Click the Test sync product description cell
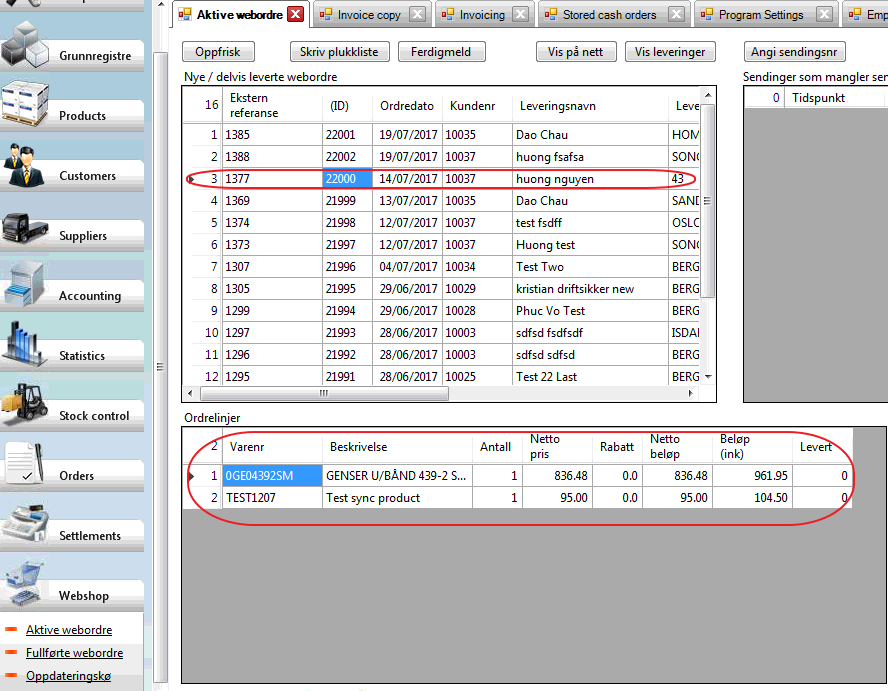Viewport: 888px width, 691px height. (x=398, y=498)
